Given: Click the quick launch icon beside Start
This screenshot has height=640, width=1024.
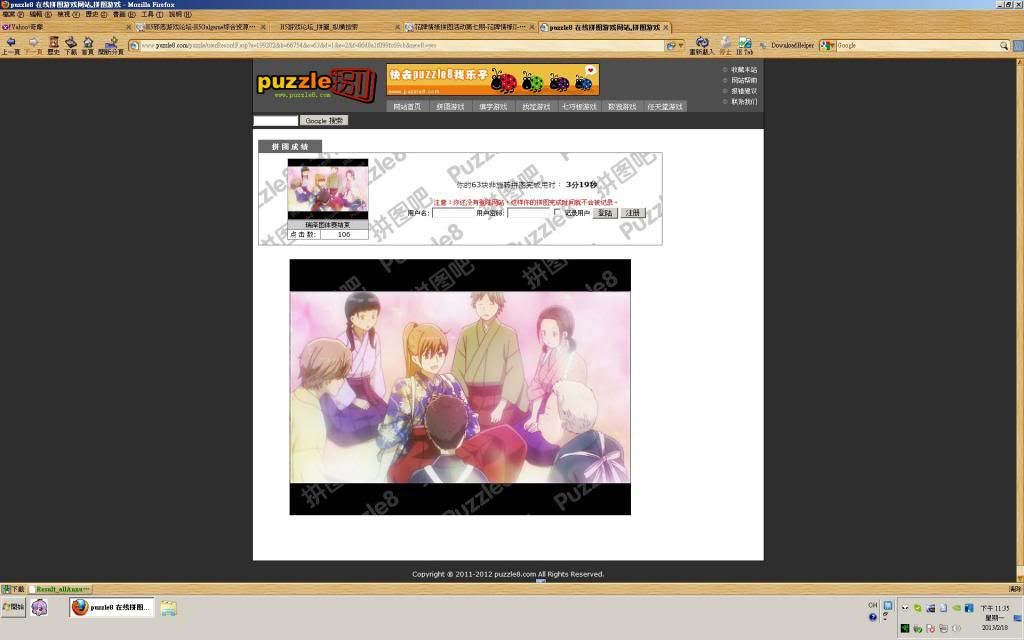Looking at the screenshot, I should coord(39,607).
